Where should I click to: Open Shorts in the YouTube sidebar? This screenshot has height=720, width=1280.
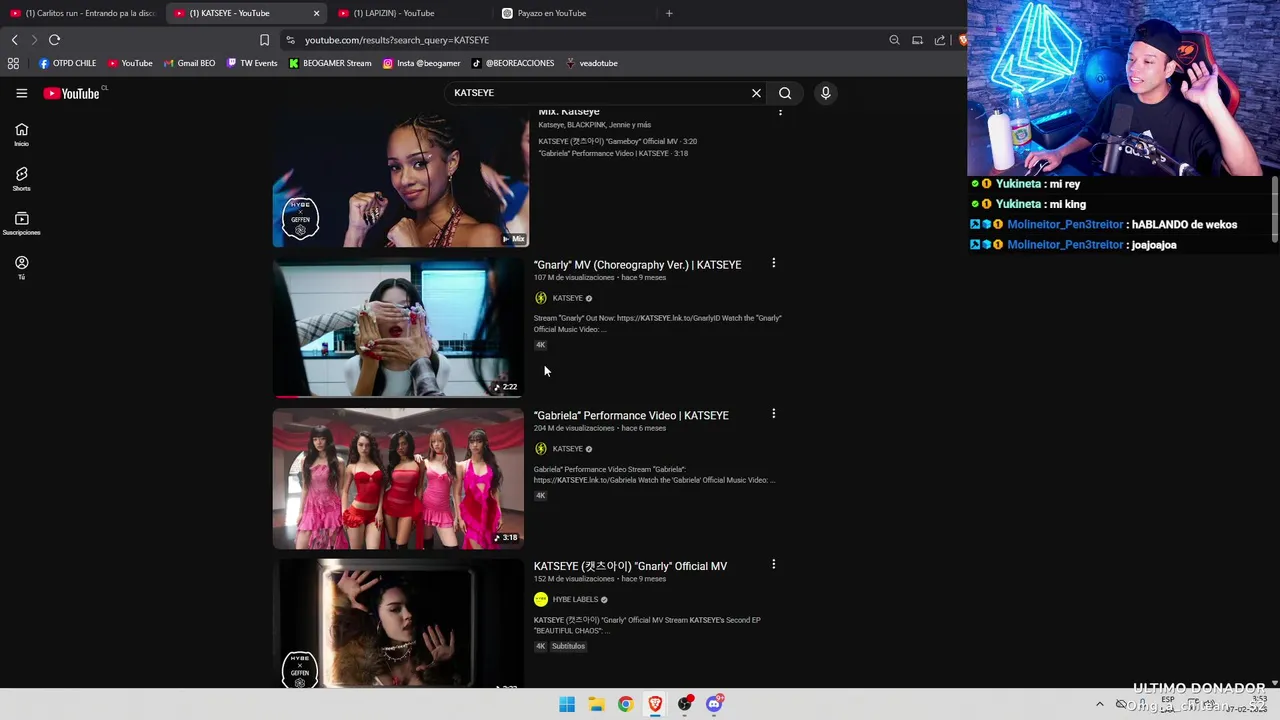[x=21, y=179]
